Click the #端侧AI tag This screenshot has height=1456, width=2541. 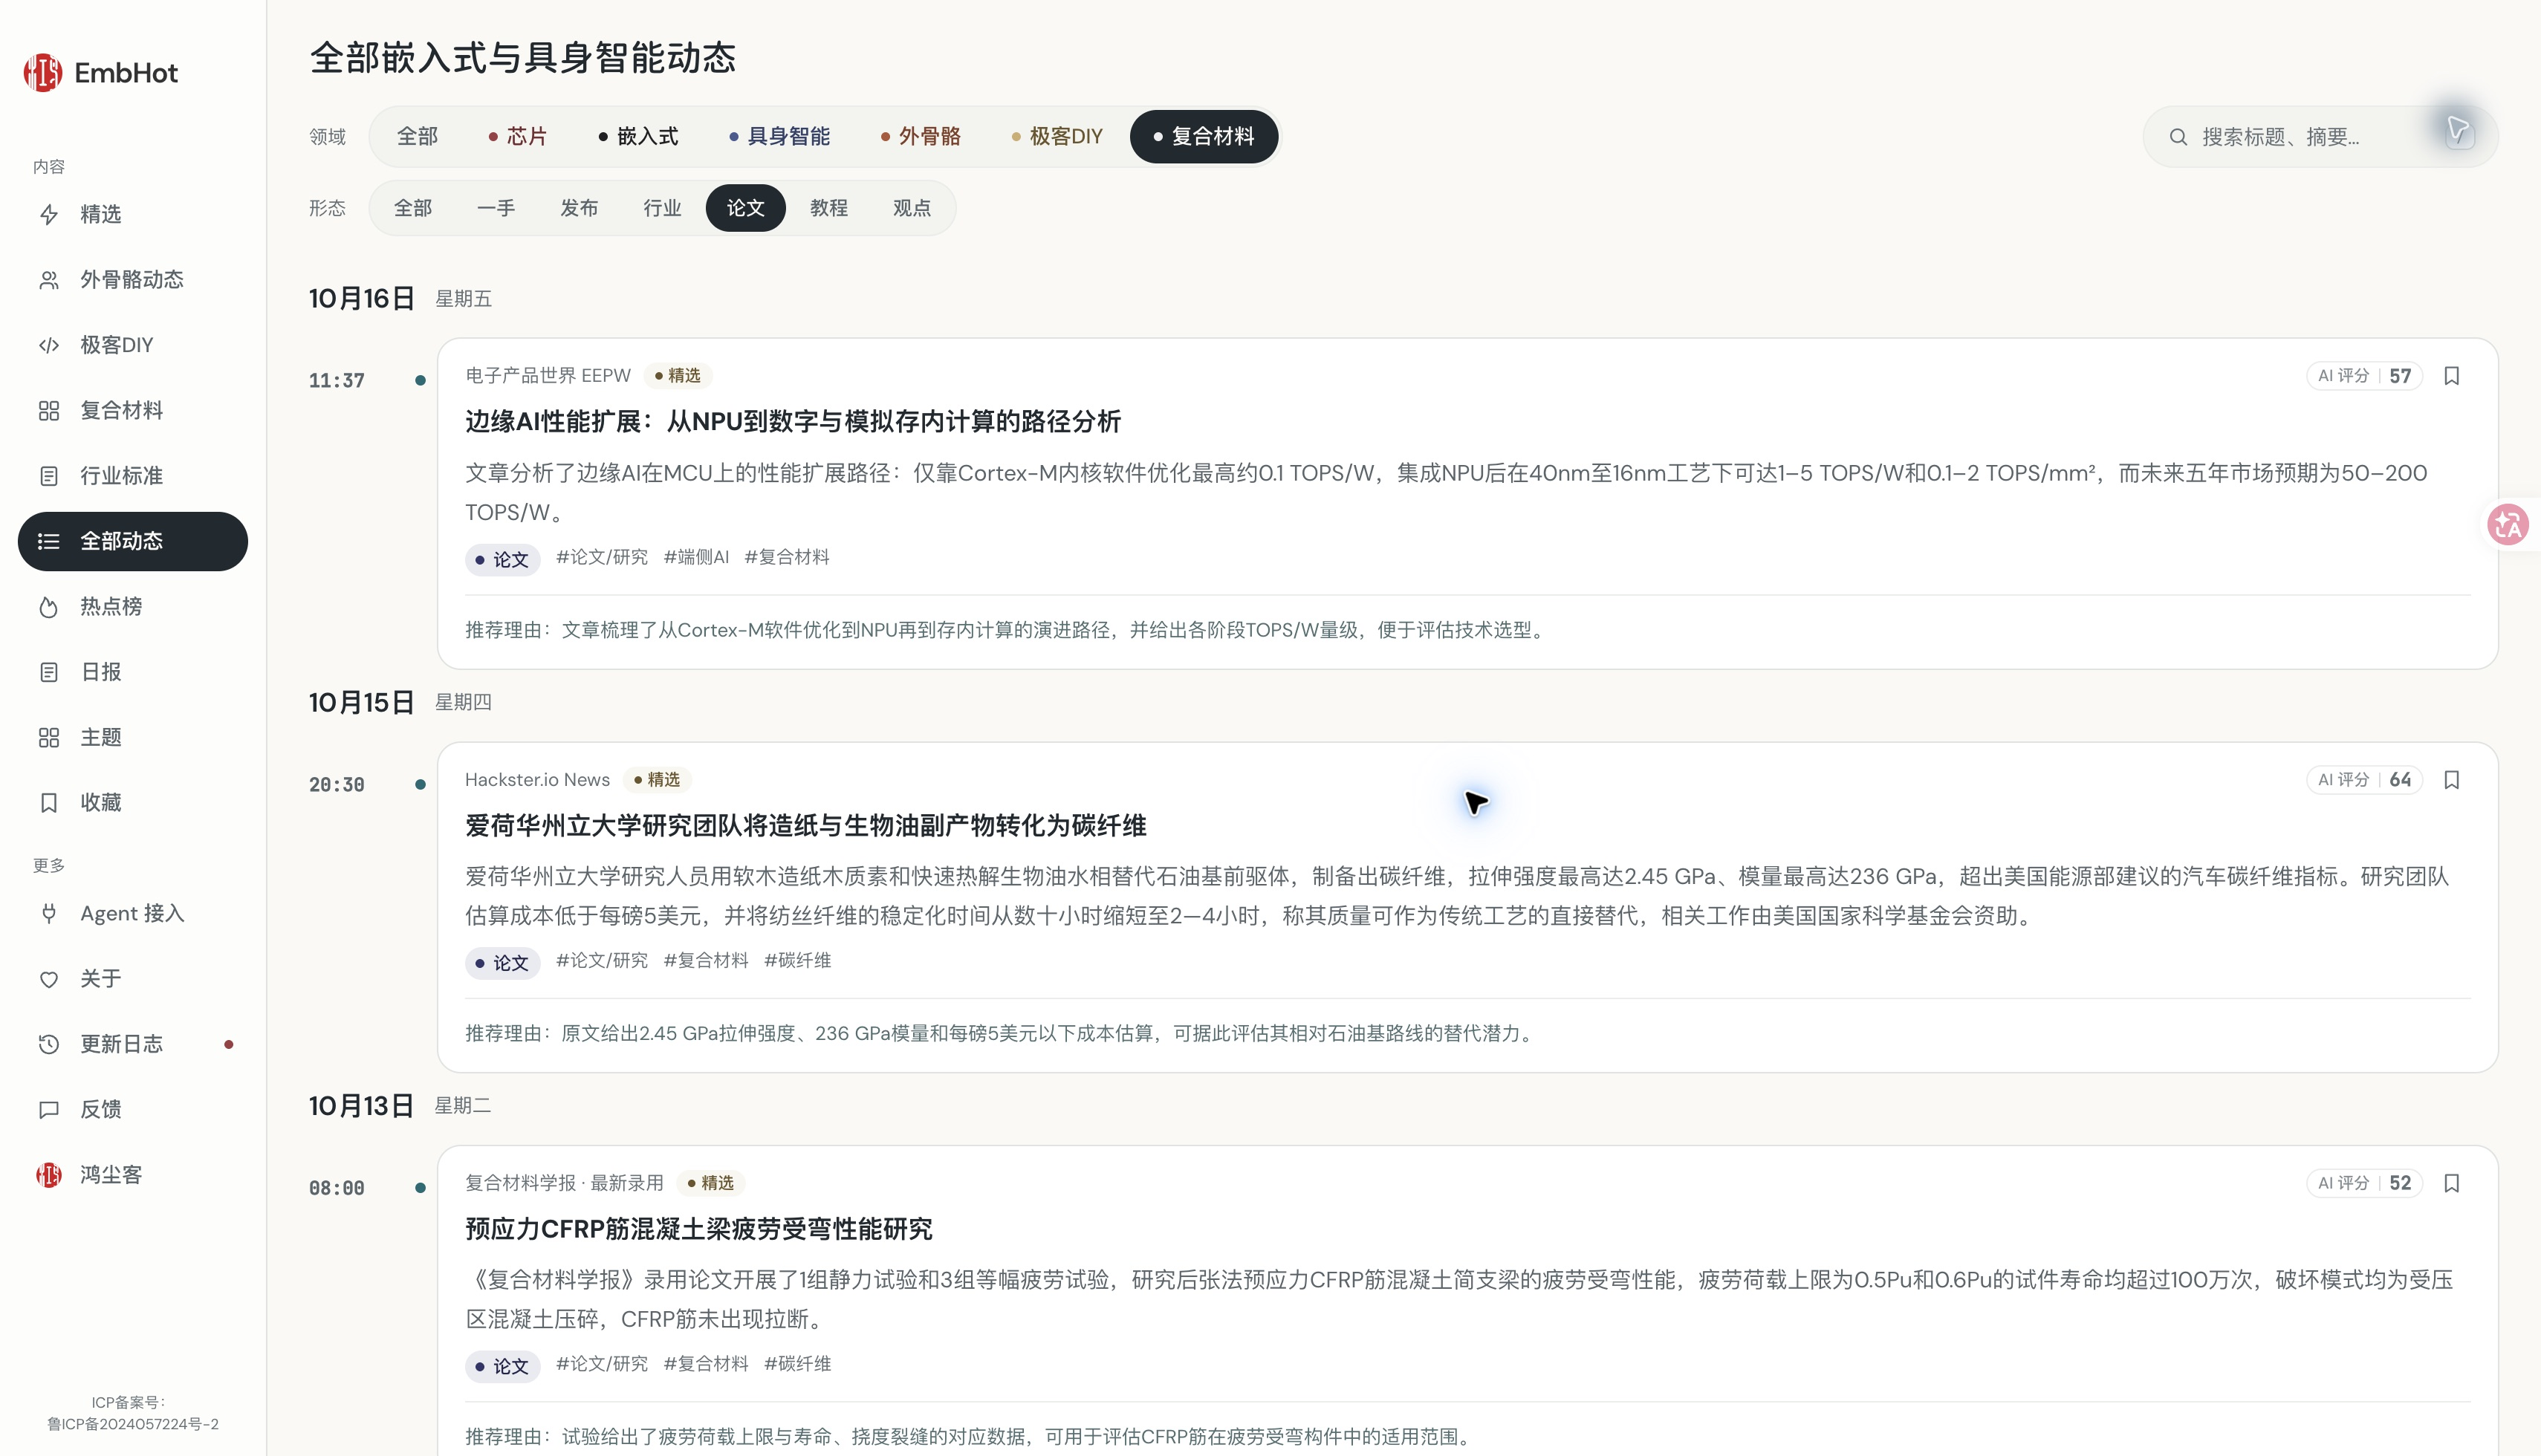pos(696,557)
